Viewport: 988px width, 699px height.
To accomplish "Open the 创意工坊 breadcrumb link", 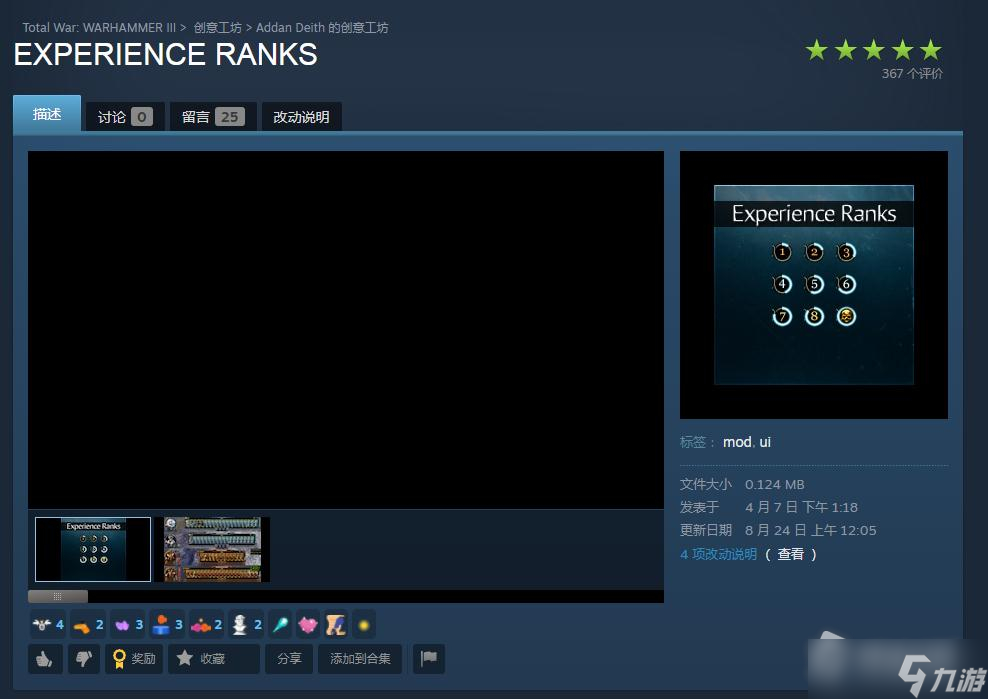I will [217, 28].
